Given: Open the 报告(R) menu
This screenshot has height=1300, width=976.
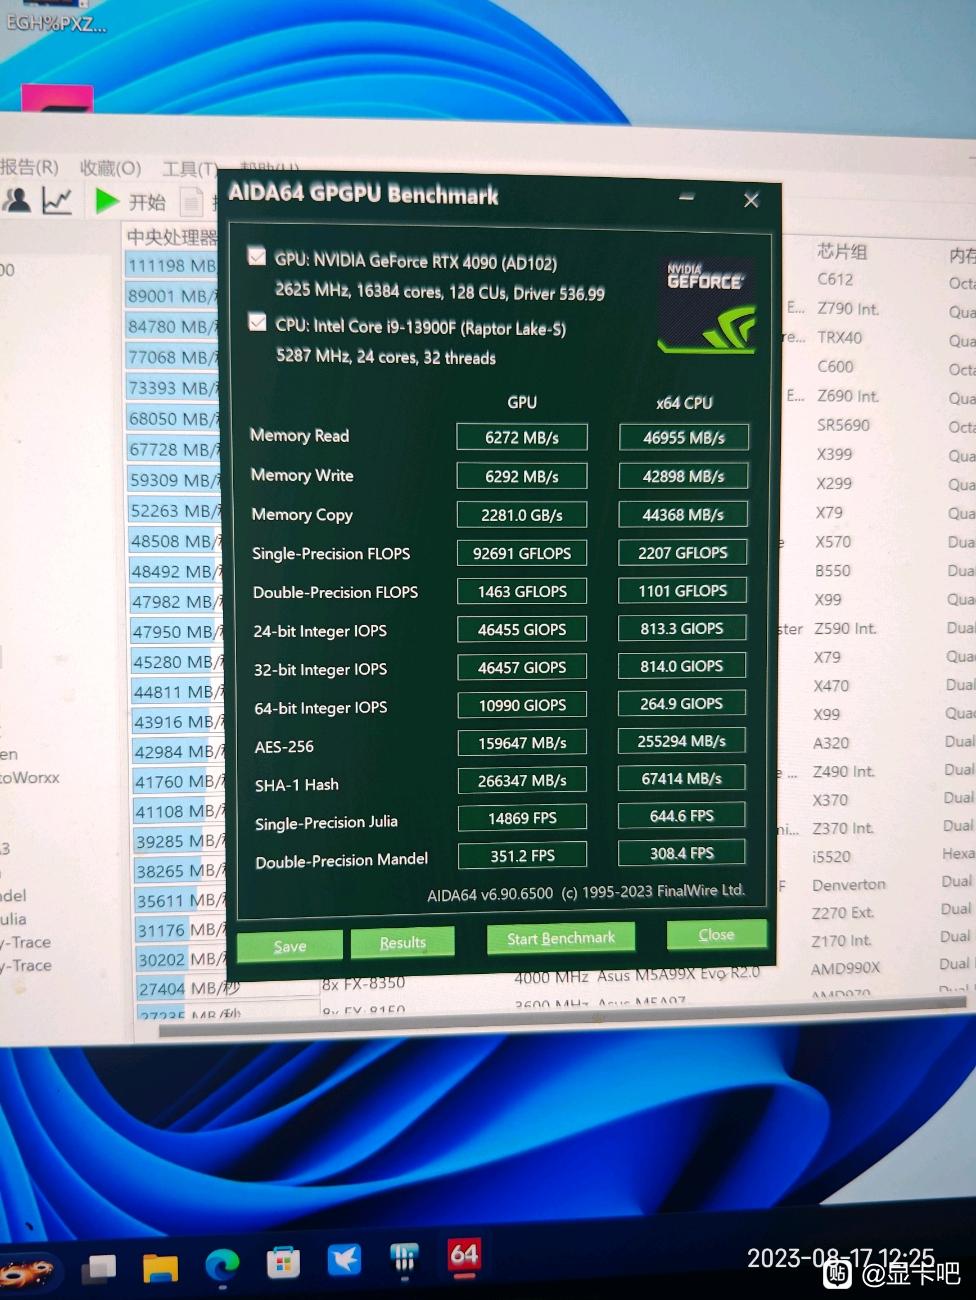Looking at the screenshot, I should pyautogui.click(x=29, y=167).
